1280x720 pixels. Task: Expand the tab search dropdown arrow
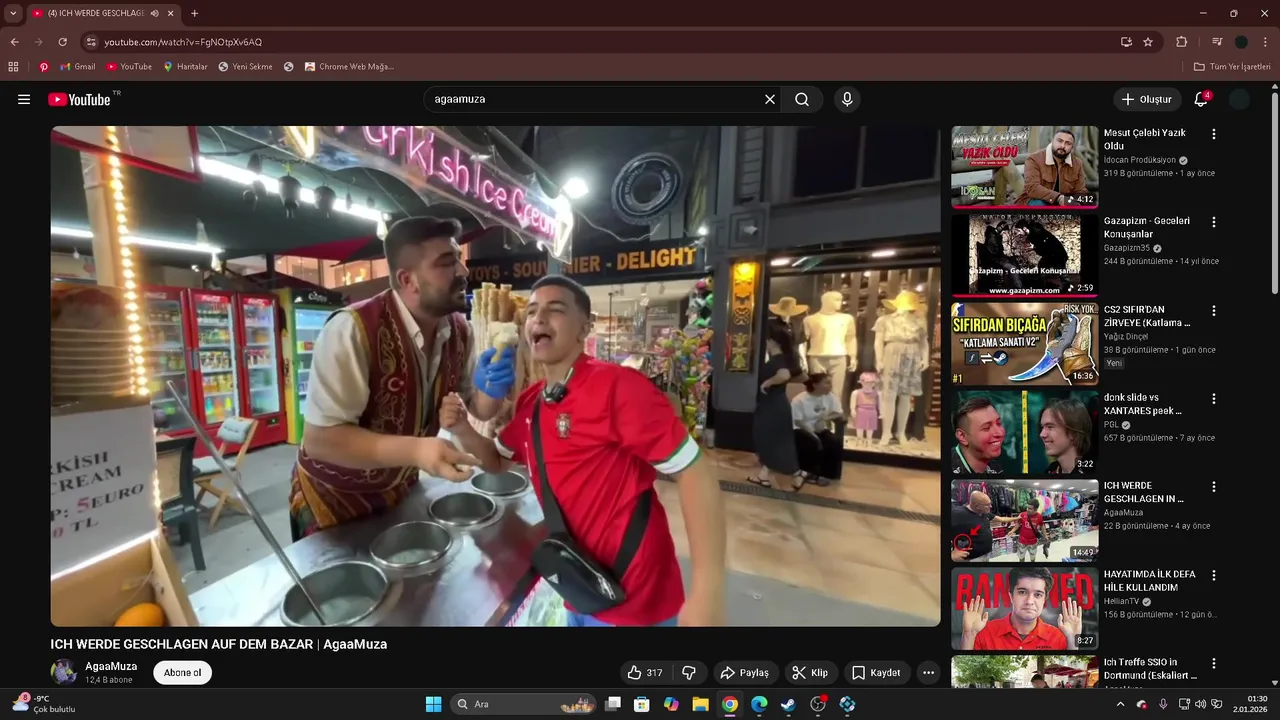pyautogui.click(x=13, y=13)
